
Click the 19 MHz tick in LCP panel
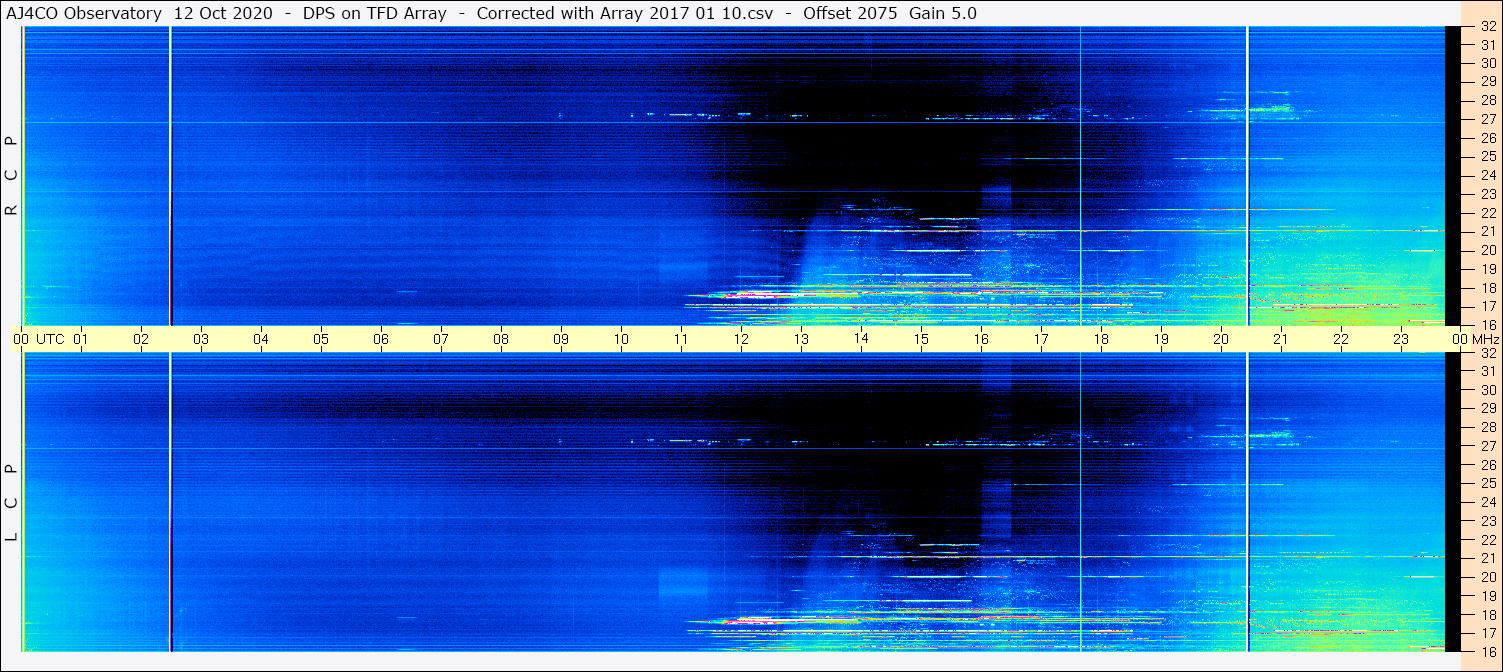click(1487, 596)
